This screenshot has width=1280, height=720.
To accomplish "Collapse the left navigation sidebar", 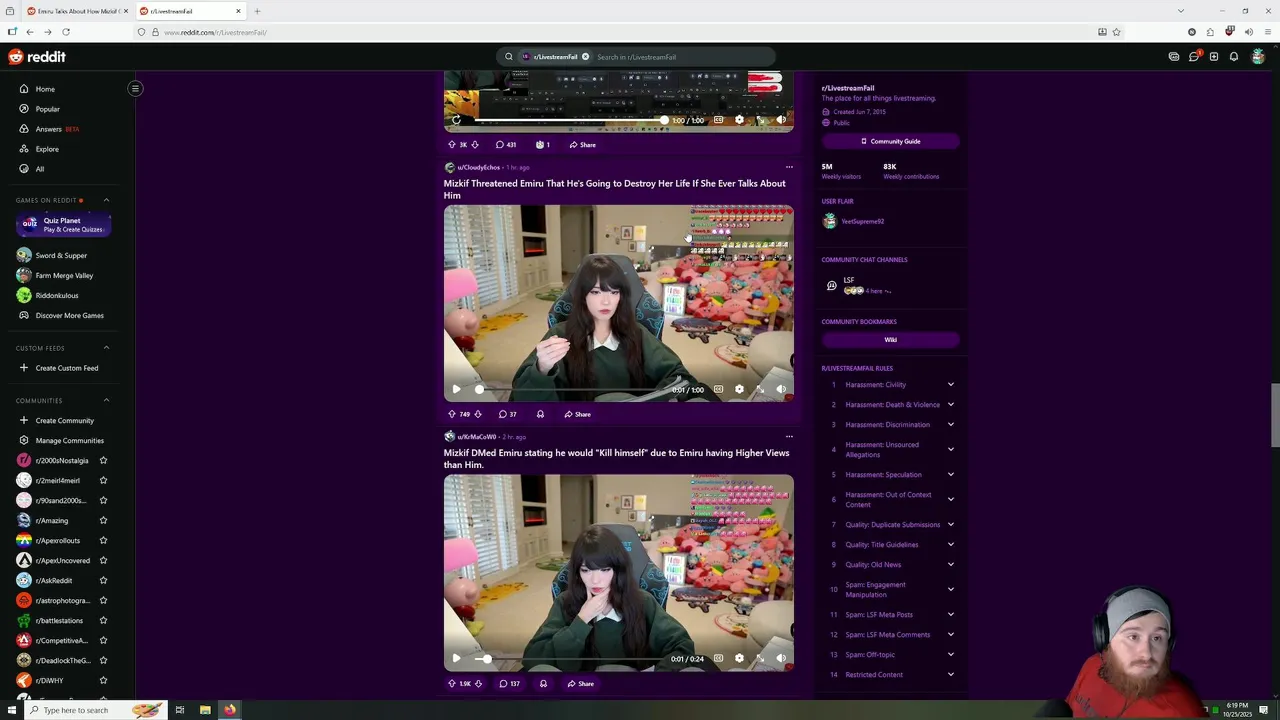I will [135, 88].
